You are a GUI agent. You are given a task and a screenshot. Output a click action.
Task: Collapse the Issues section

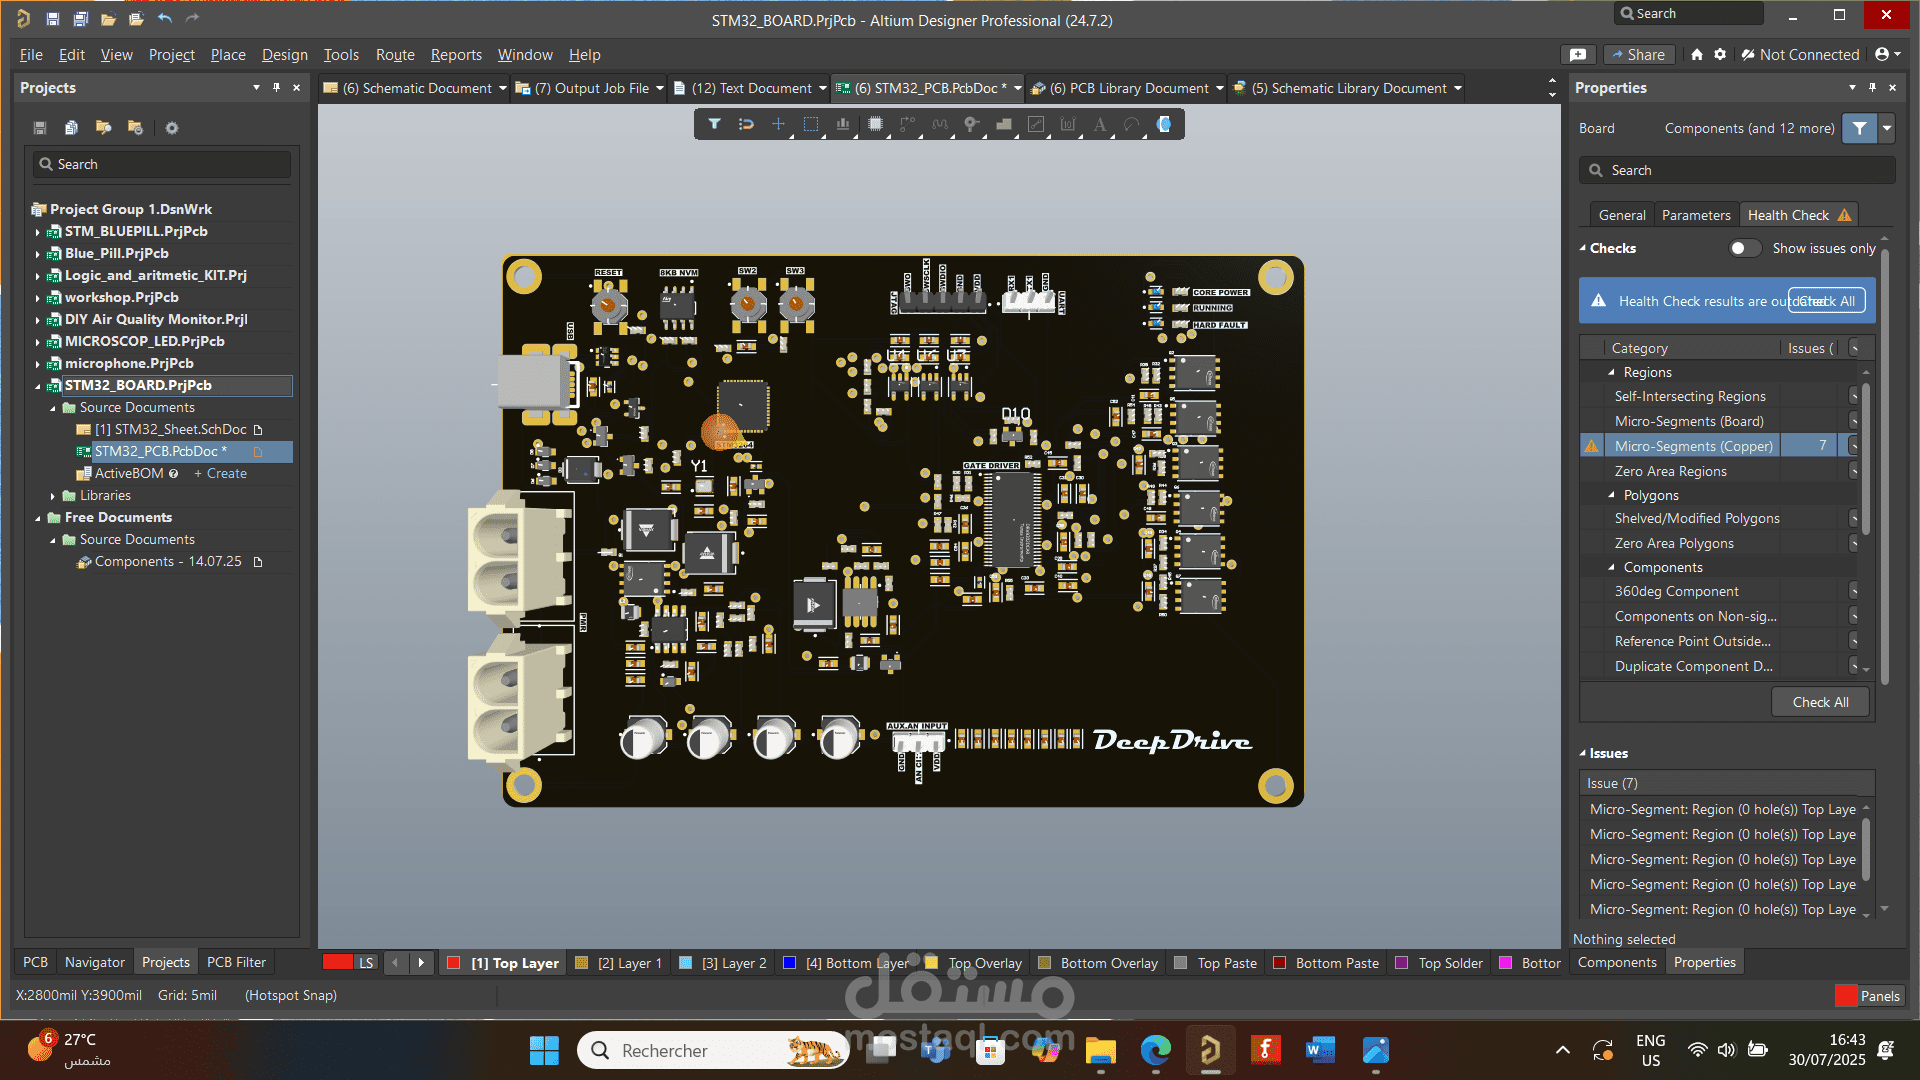tap(1583, 753)
